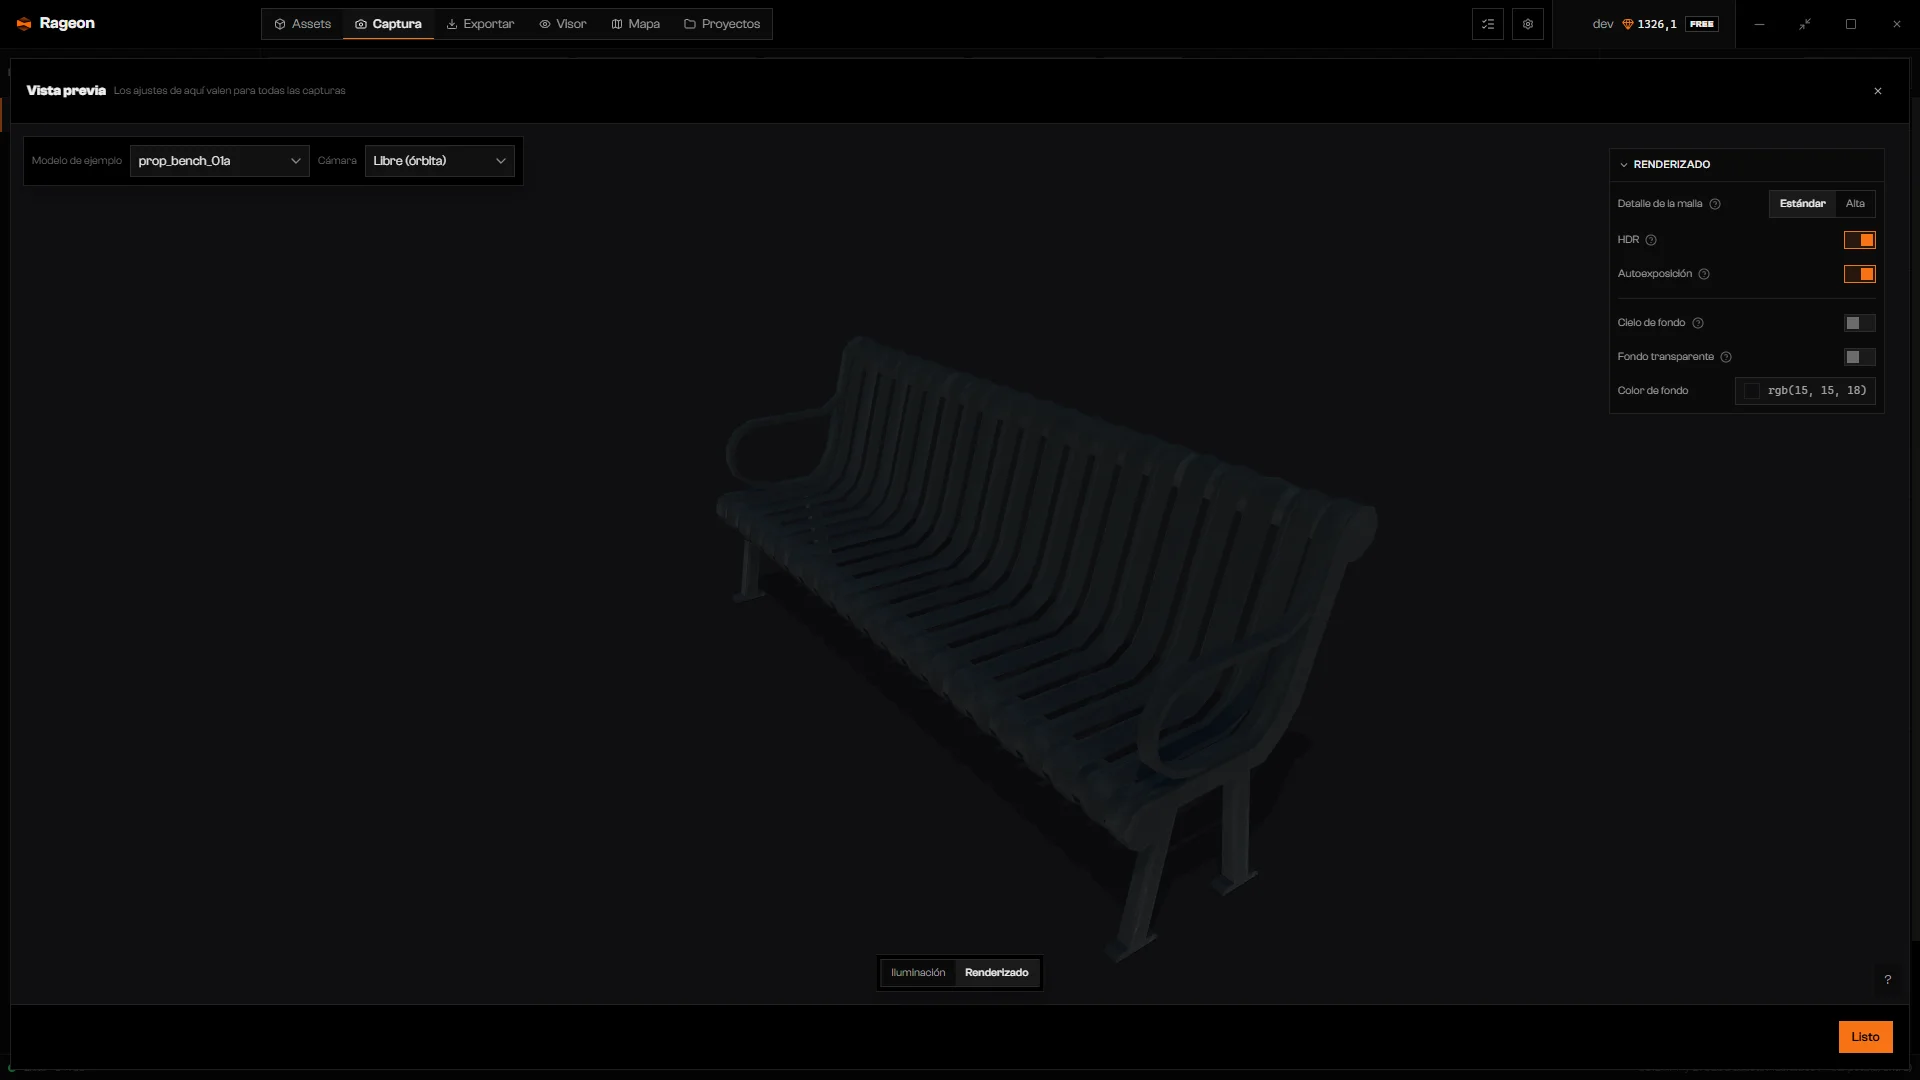The image size is (1920, 1080).
Task: Show help for Autoexposición
Action: (x=1704, y=274)
